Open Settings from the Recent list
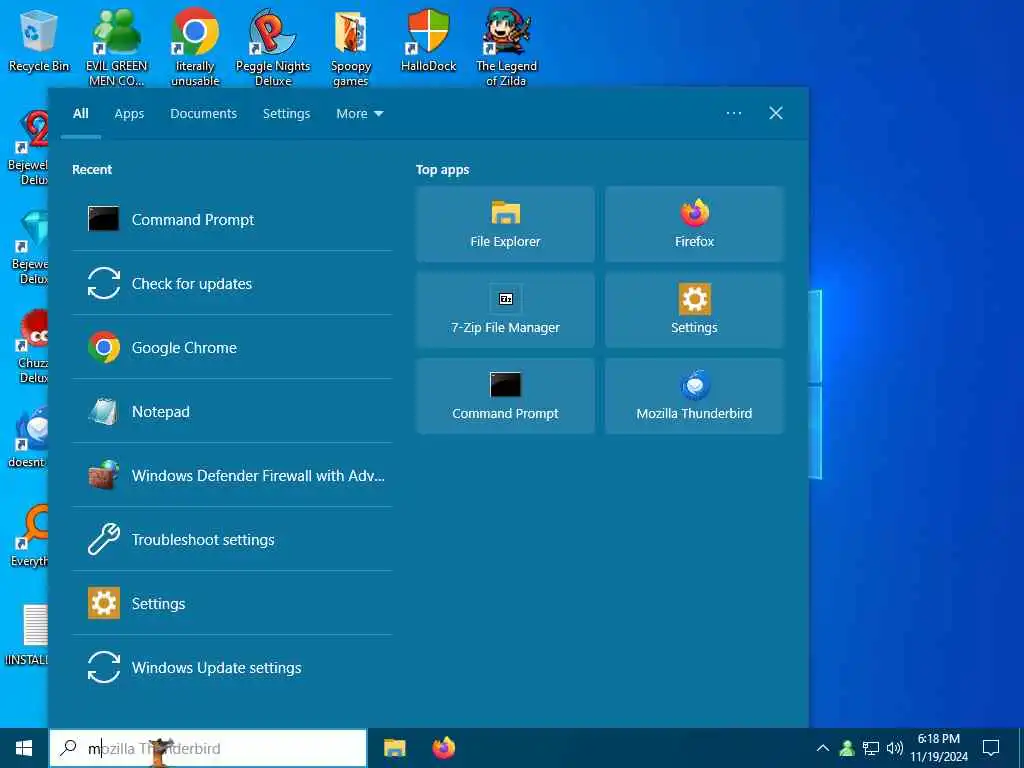The width and height of the screenshot is (1024, 768). [x=232, y=603]
